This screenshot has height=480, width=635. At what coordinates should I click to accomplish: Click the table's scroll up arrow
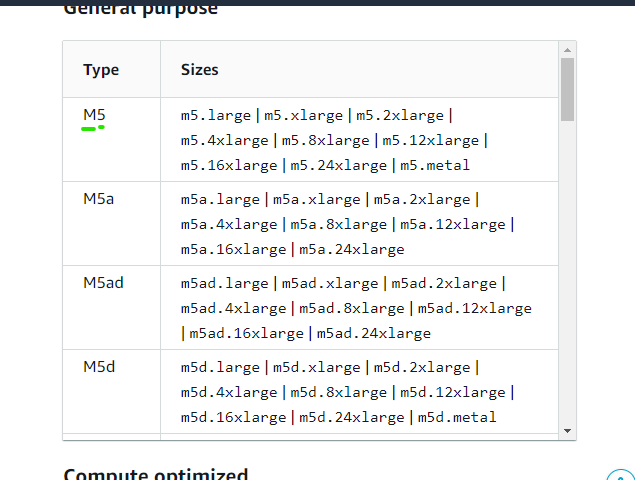[x=568, y=49]
